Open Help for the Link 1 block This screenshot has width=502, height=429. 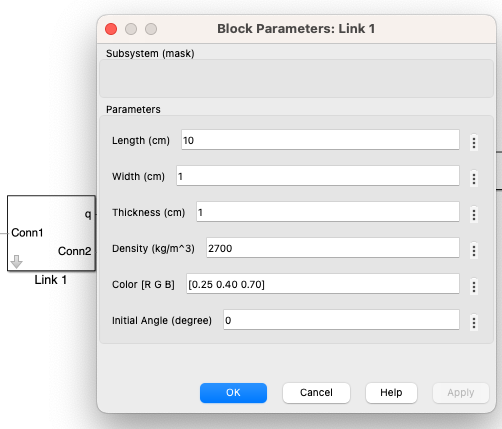(x=391, y=393)
